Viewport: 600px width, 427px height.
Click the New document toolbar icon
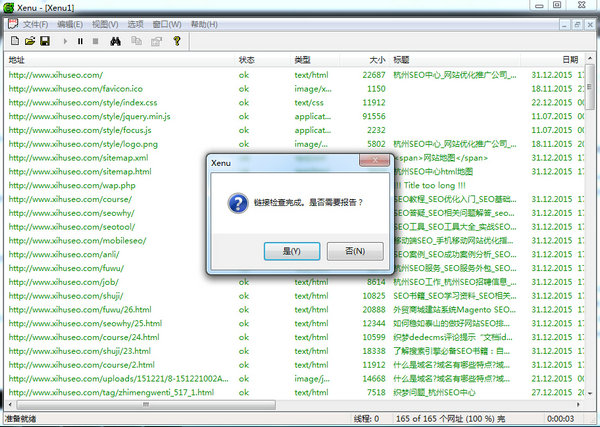[x=15, y=41]
